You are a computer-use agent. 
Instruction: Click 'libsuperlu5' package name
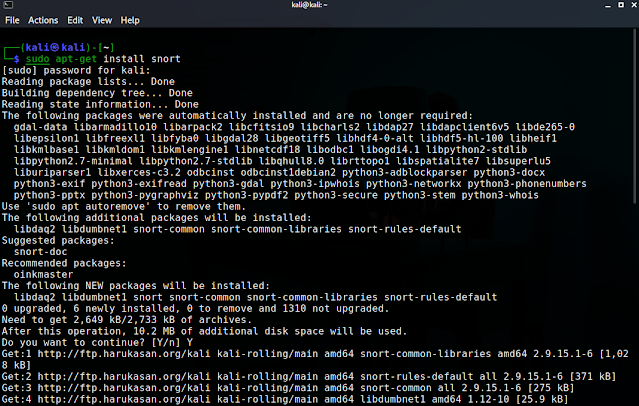point(518,161)
